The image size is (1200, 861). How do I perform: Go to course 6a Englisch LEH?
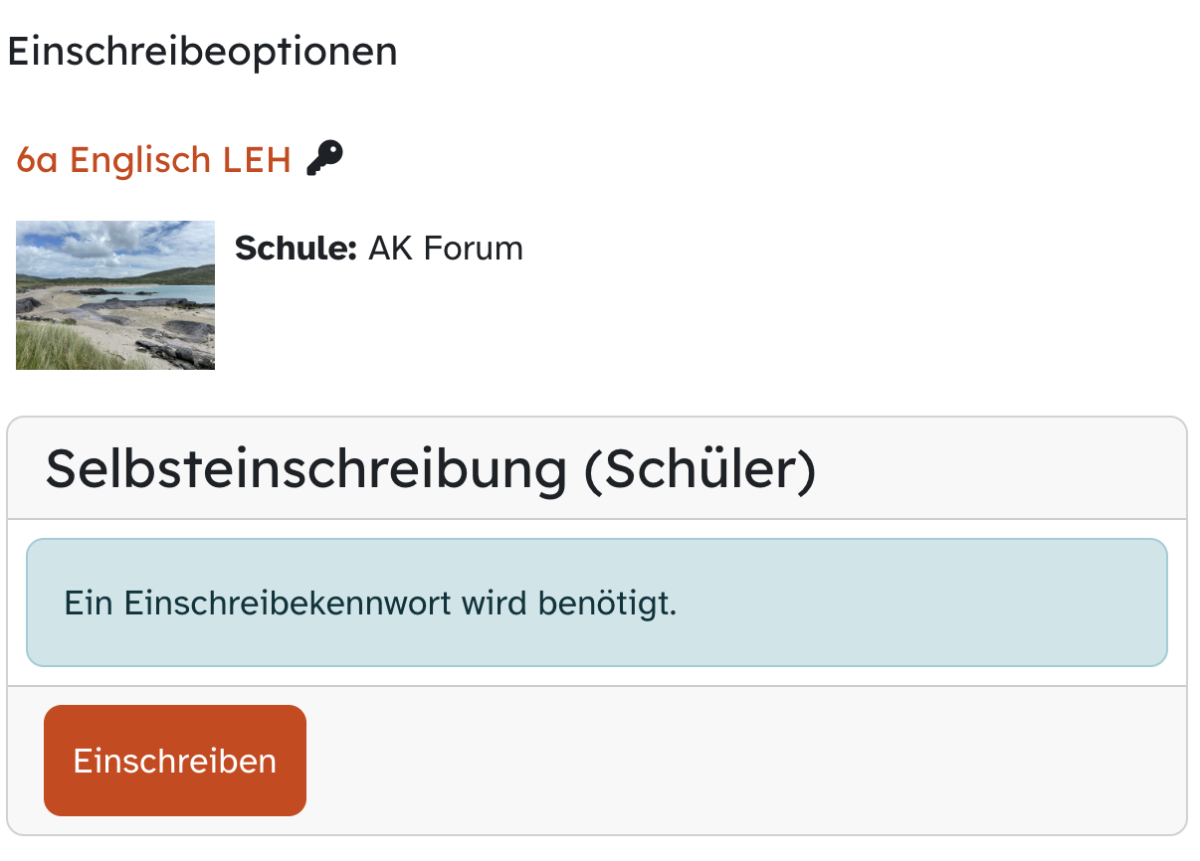pos(153,159)
